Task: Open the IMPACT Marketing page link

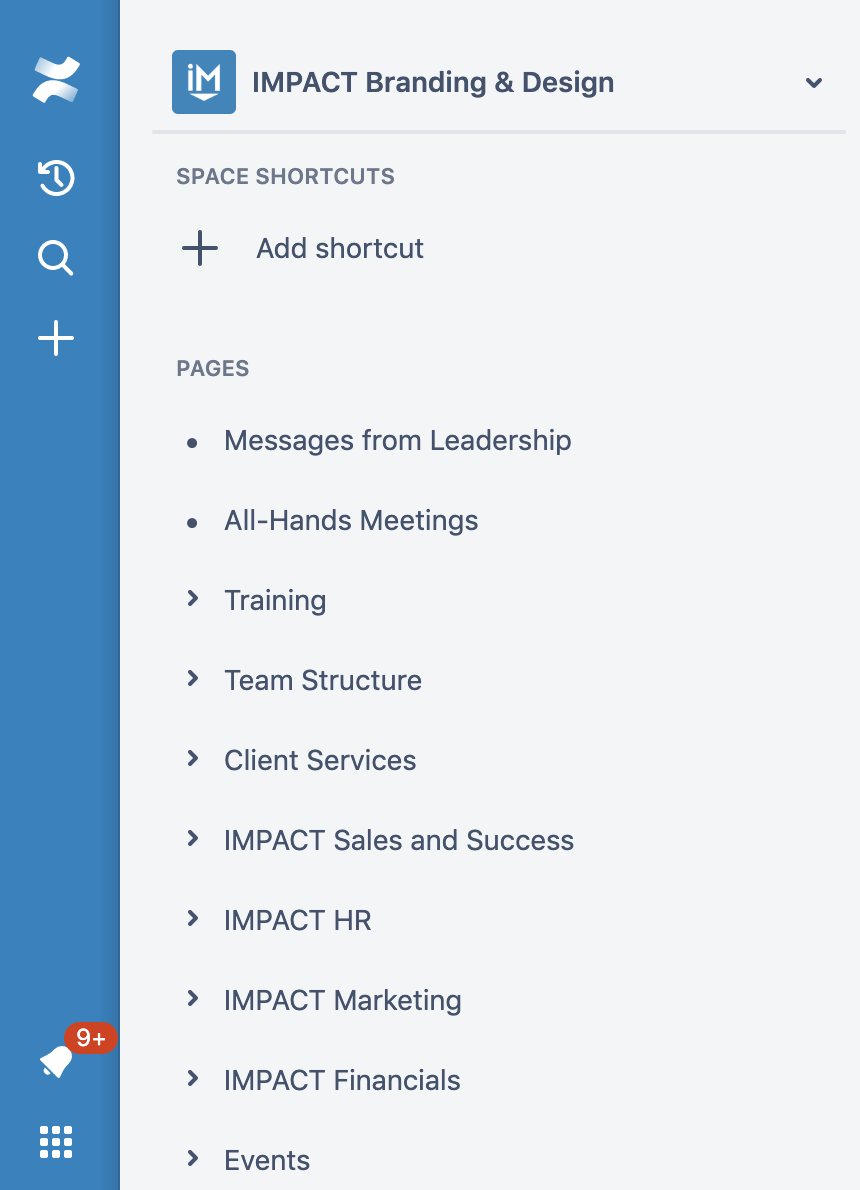Action: (x=342, y=1000)
